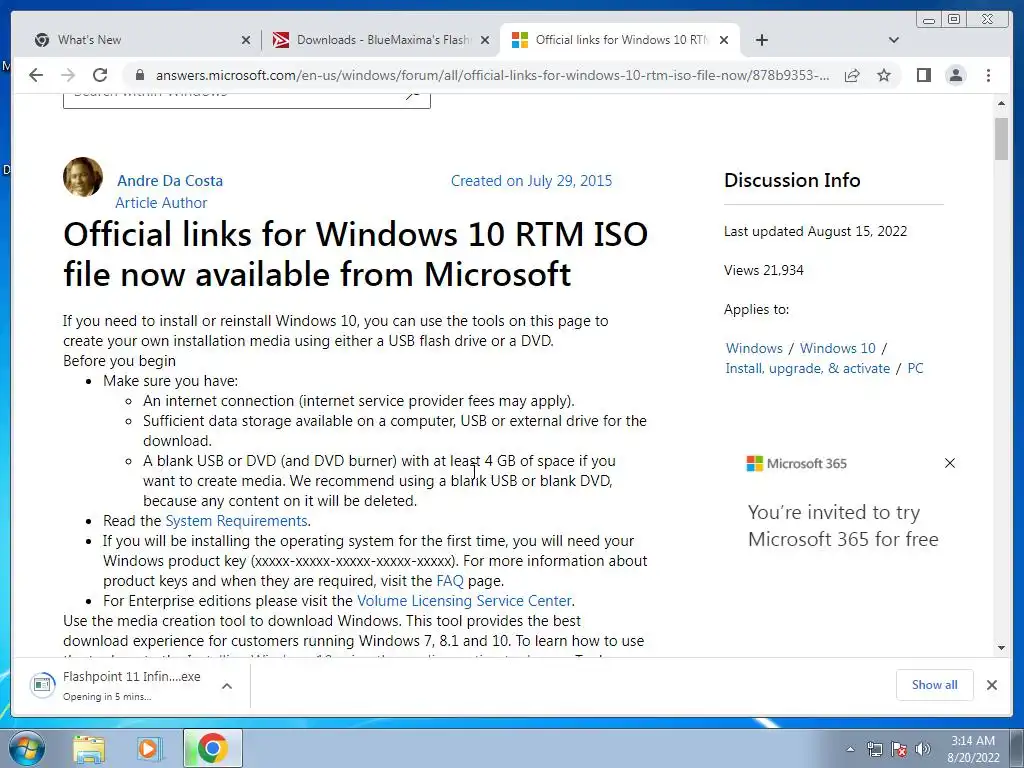Expand the Flashpoint download options chevron
This screenshot has width=1024, height=768.
(x=227, y=686)
